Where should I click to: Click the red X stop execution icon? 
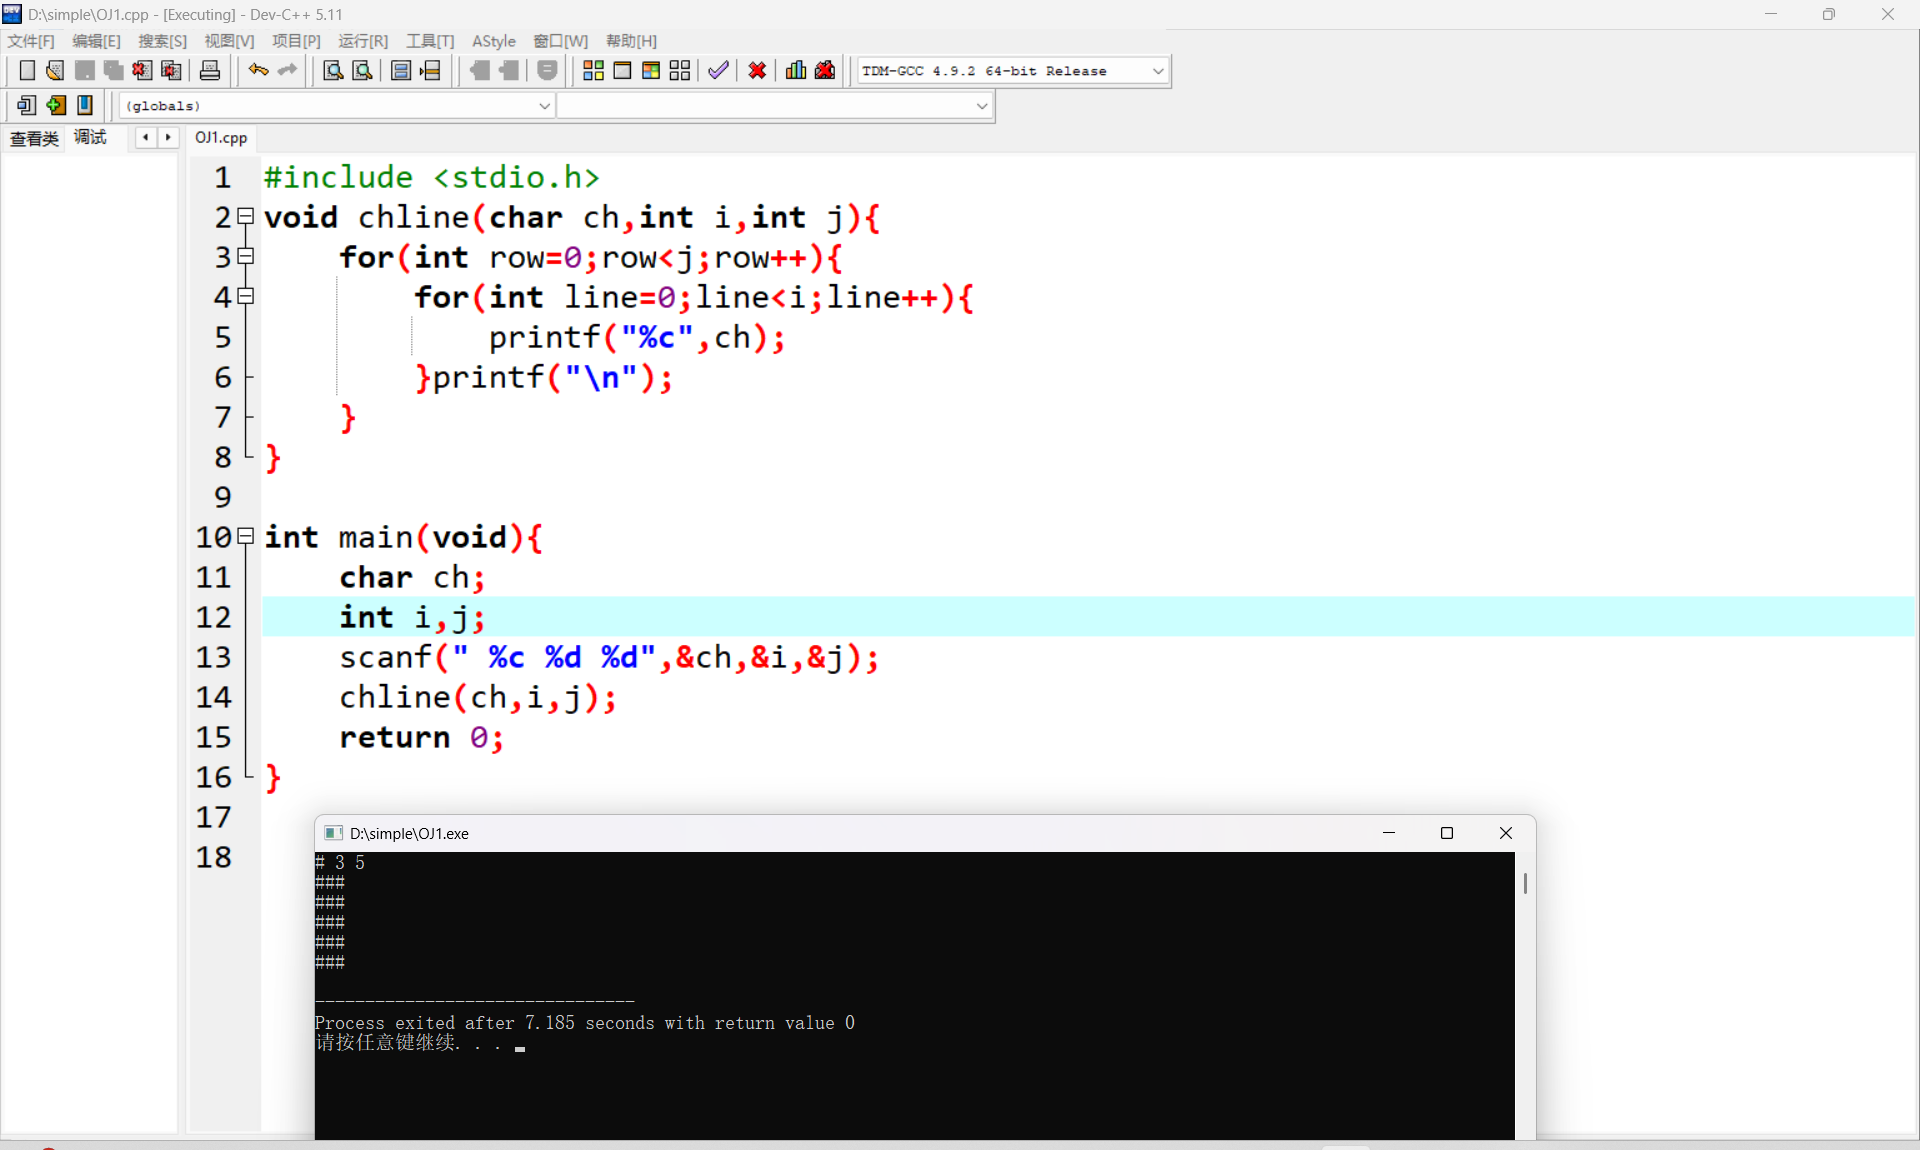pos(757,70)
